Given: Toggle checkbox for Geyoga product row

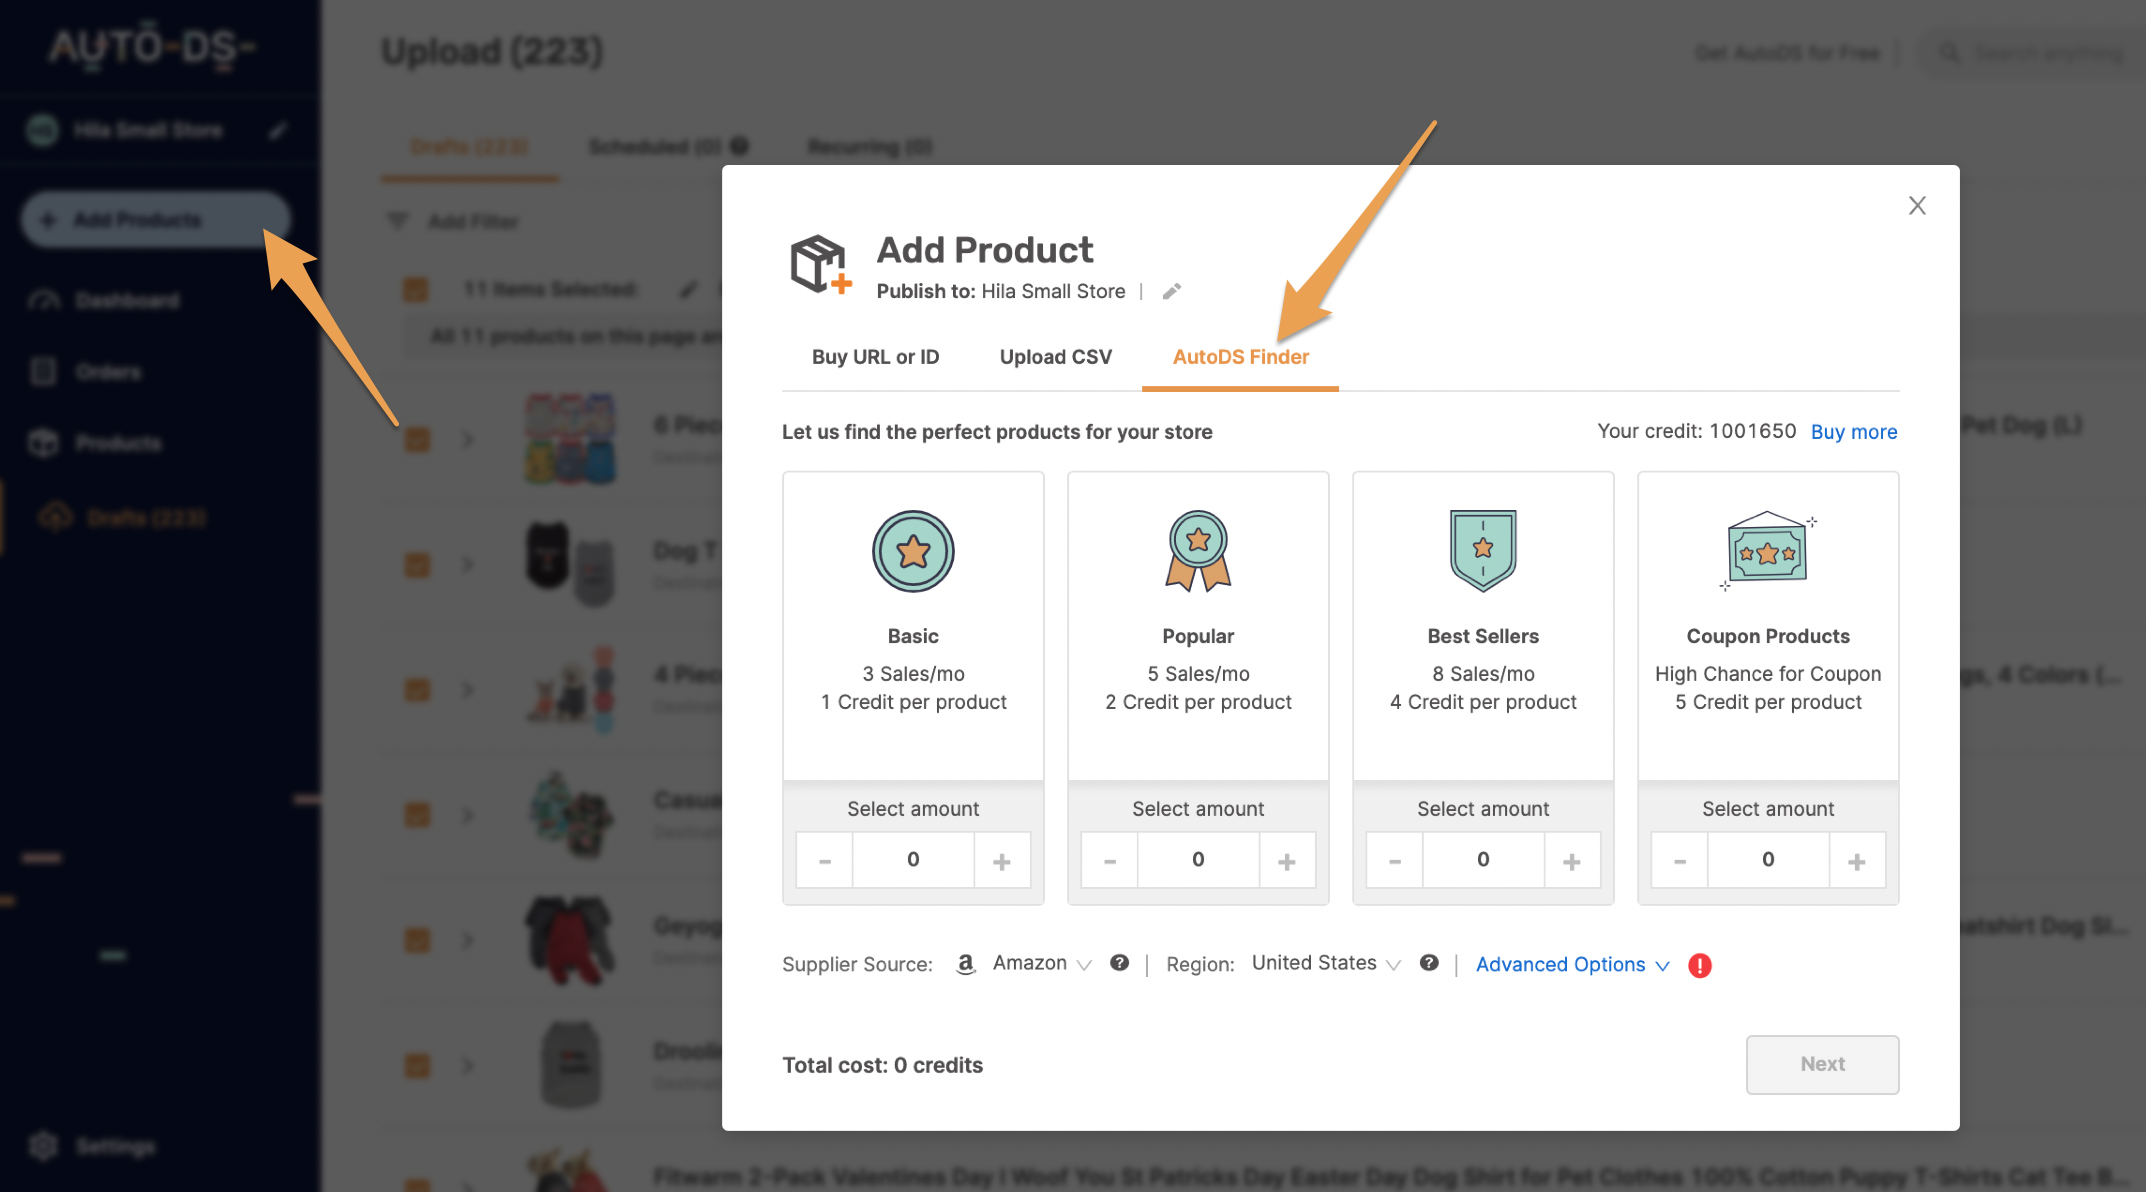Looking at the screenshot, I should [x=417, y=940].
